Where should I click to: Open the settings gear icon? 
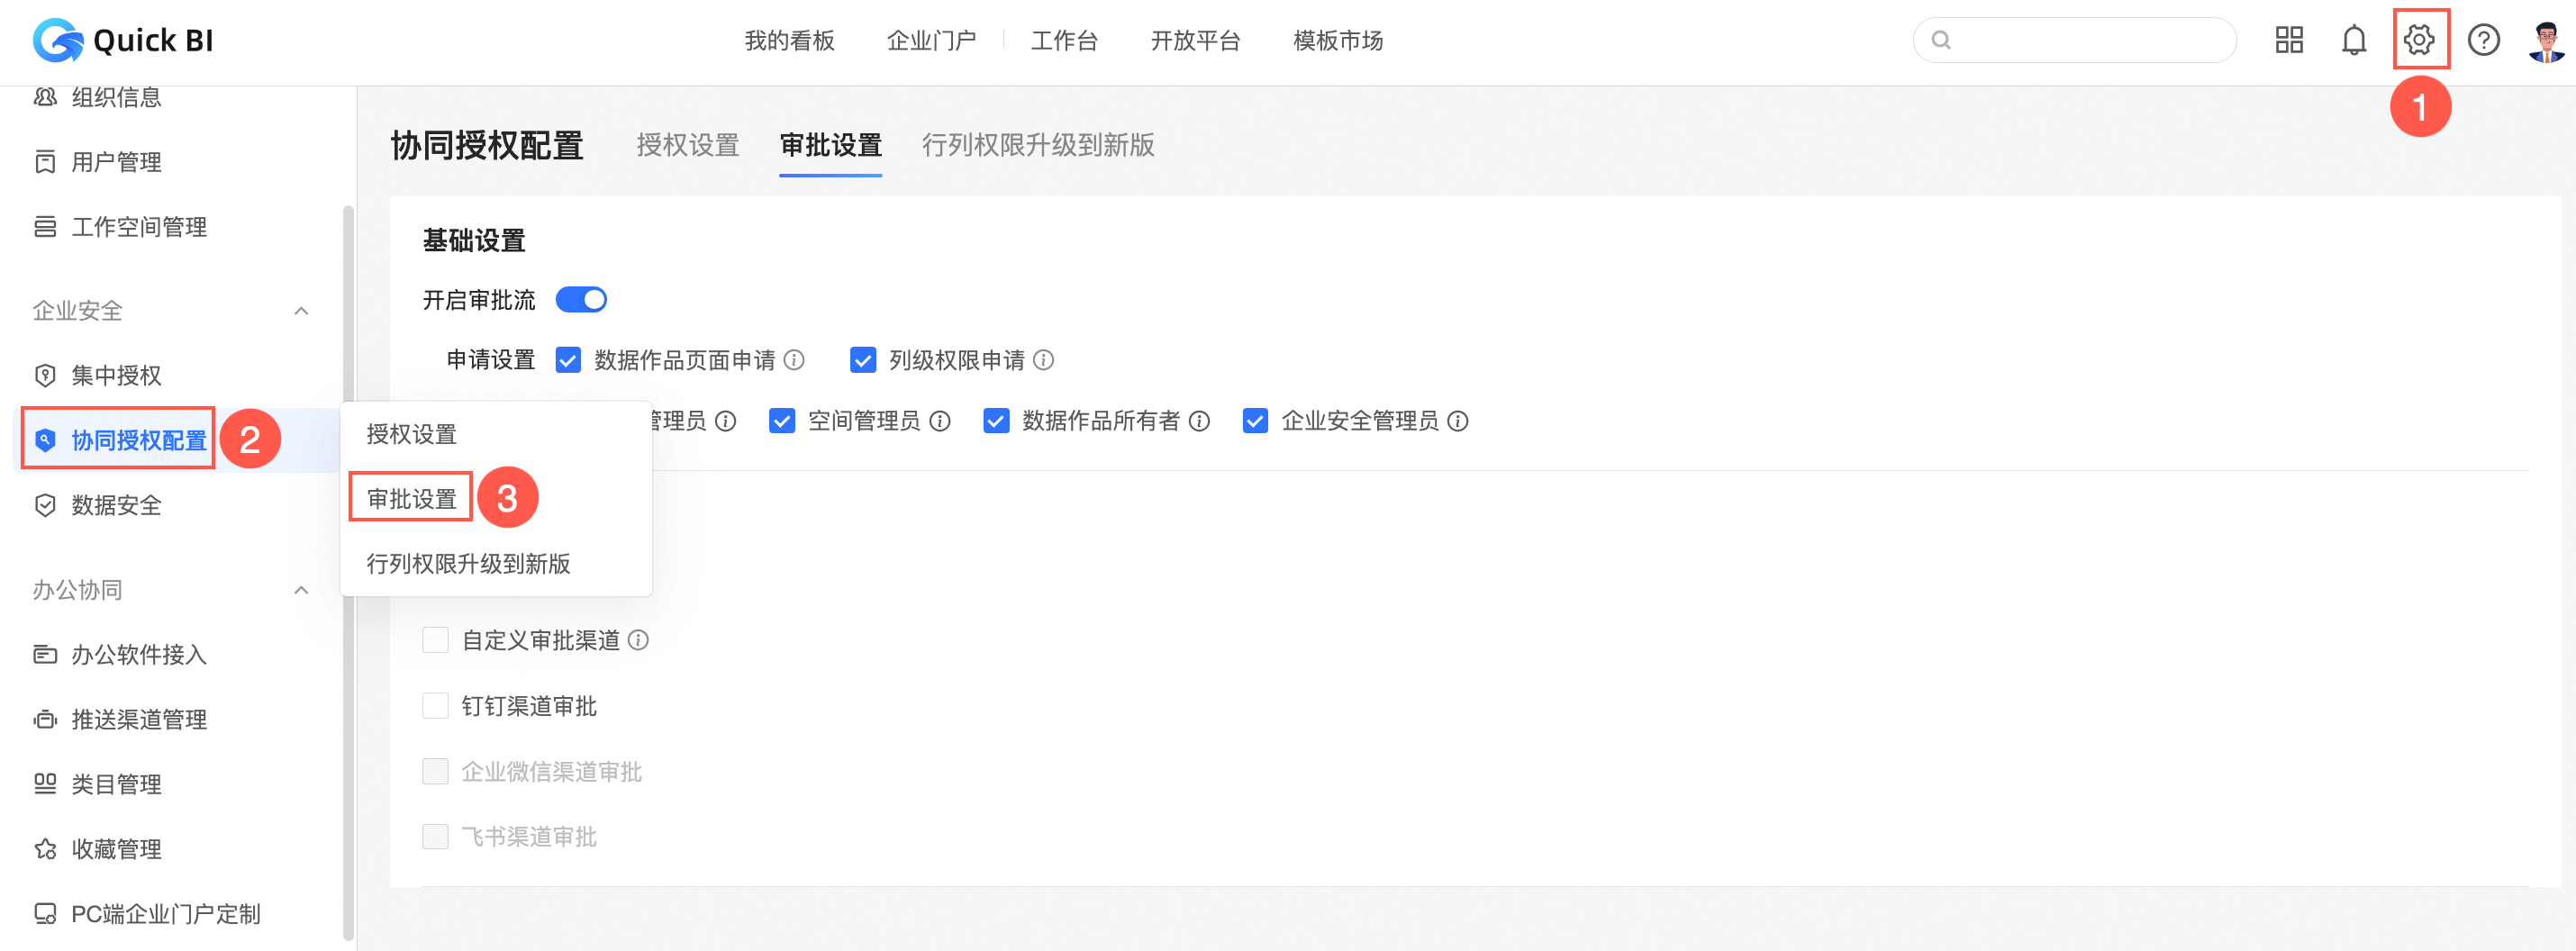(2419, 40)
